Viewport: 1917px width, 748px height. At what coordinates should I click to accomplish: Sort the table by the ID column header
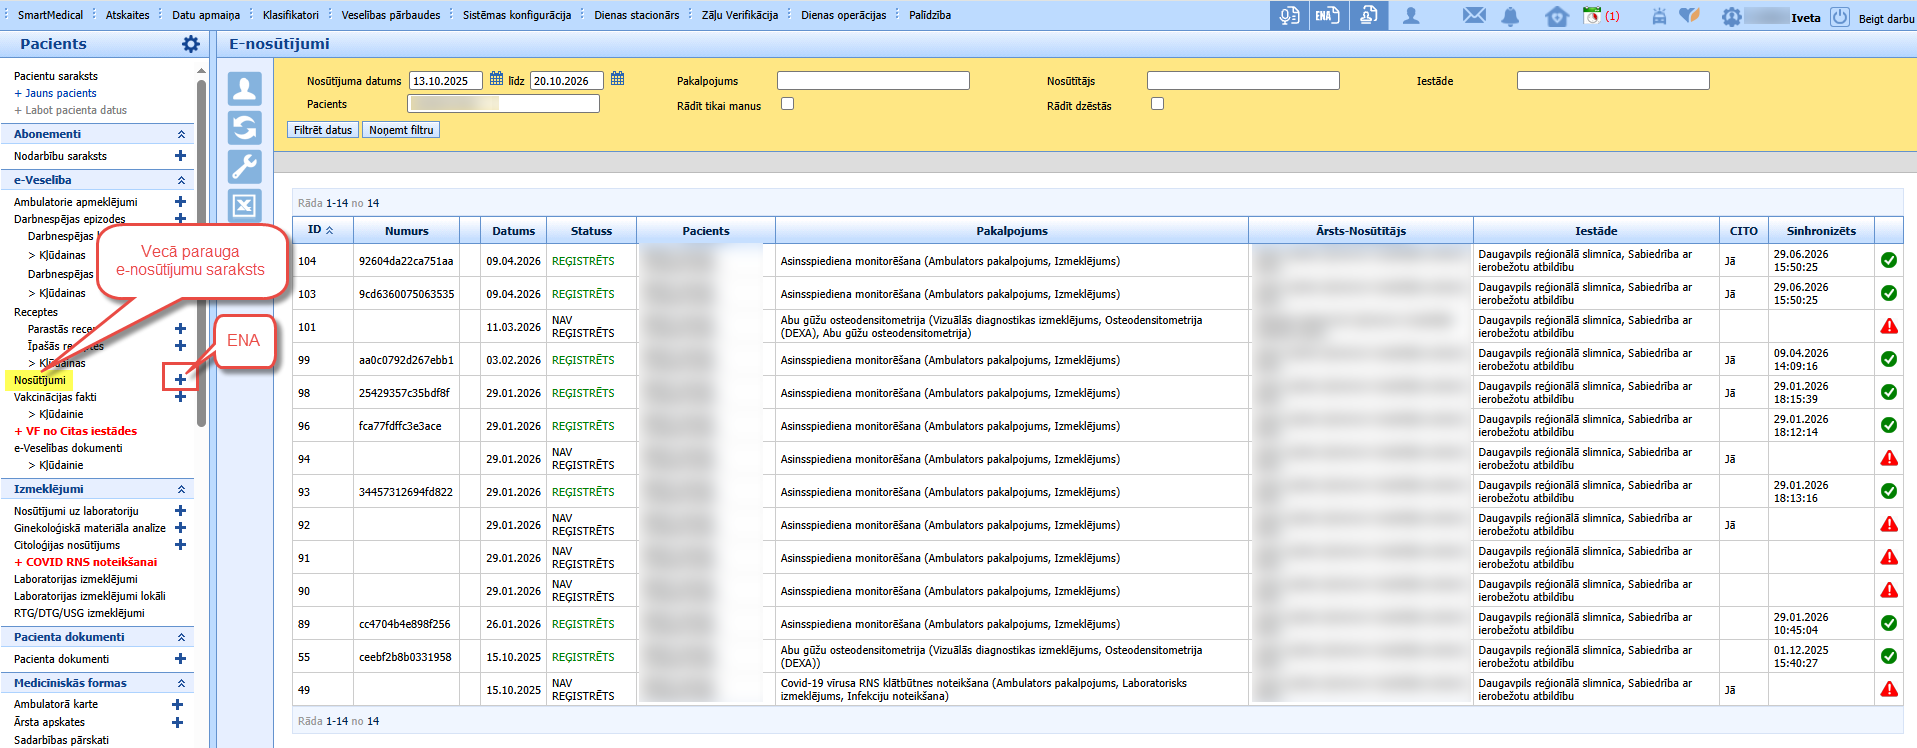pyautogui.click(x=320, y=230)
